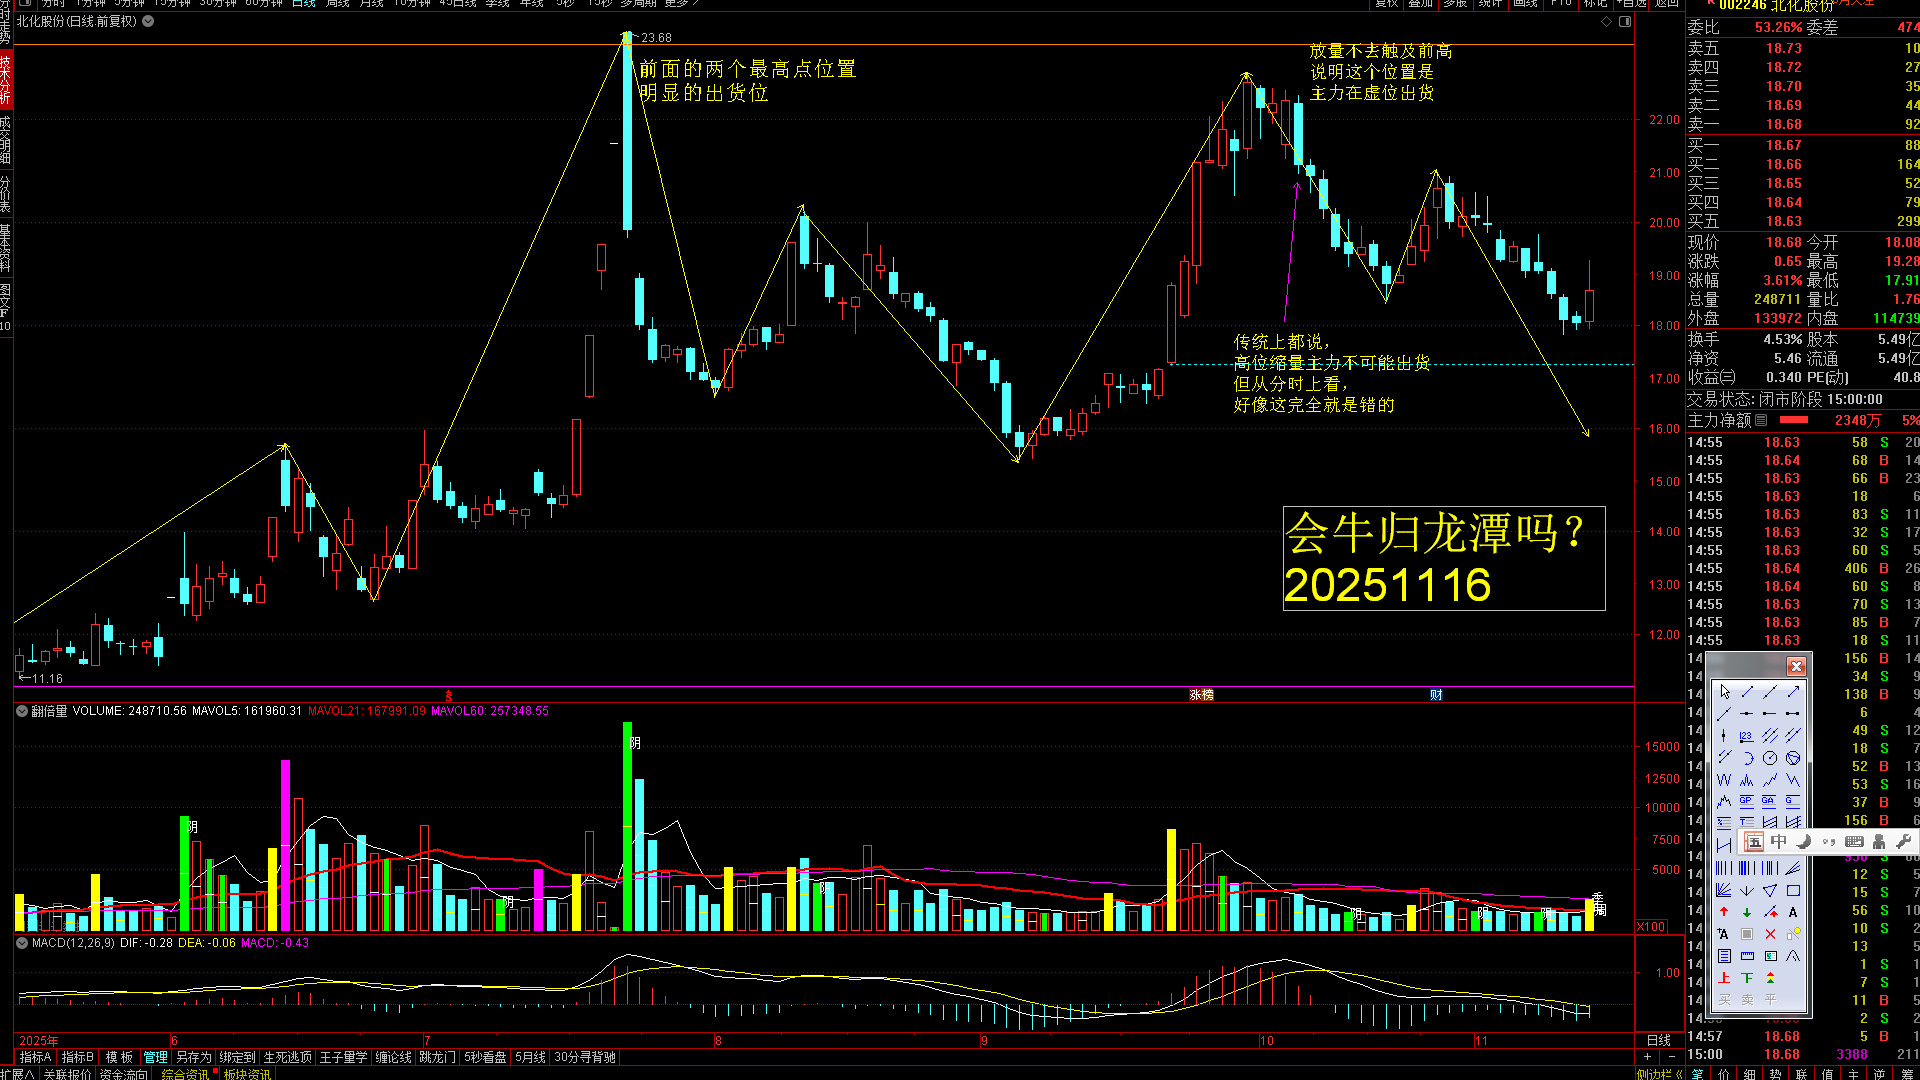Screen dimensions: 1920x1080
Task: Click the red X delete drawing tool
Action: pos(1770,934)
